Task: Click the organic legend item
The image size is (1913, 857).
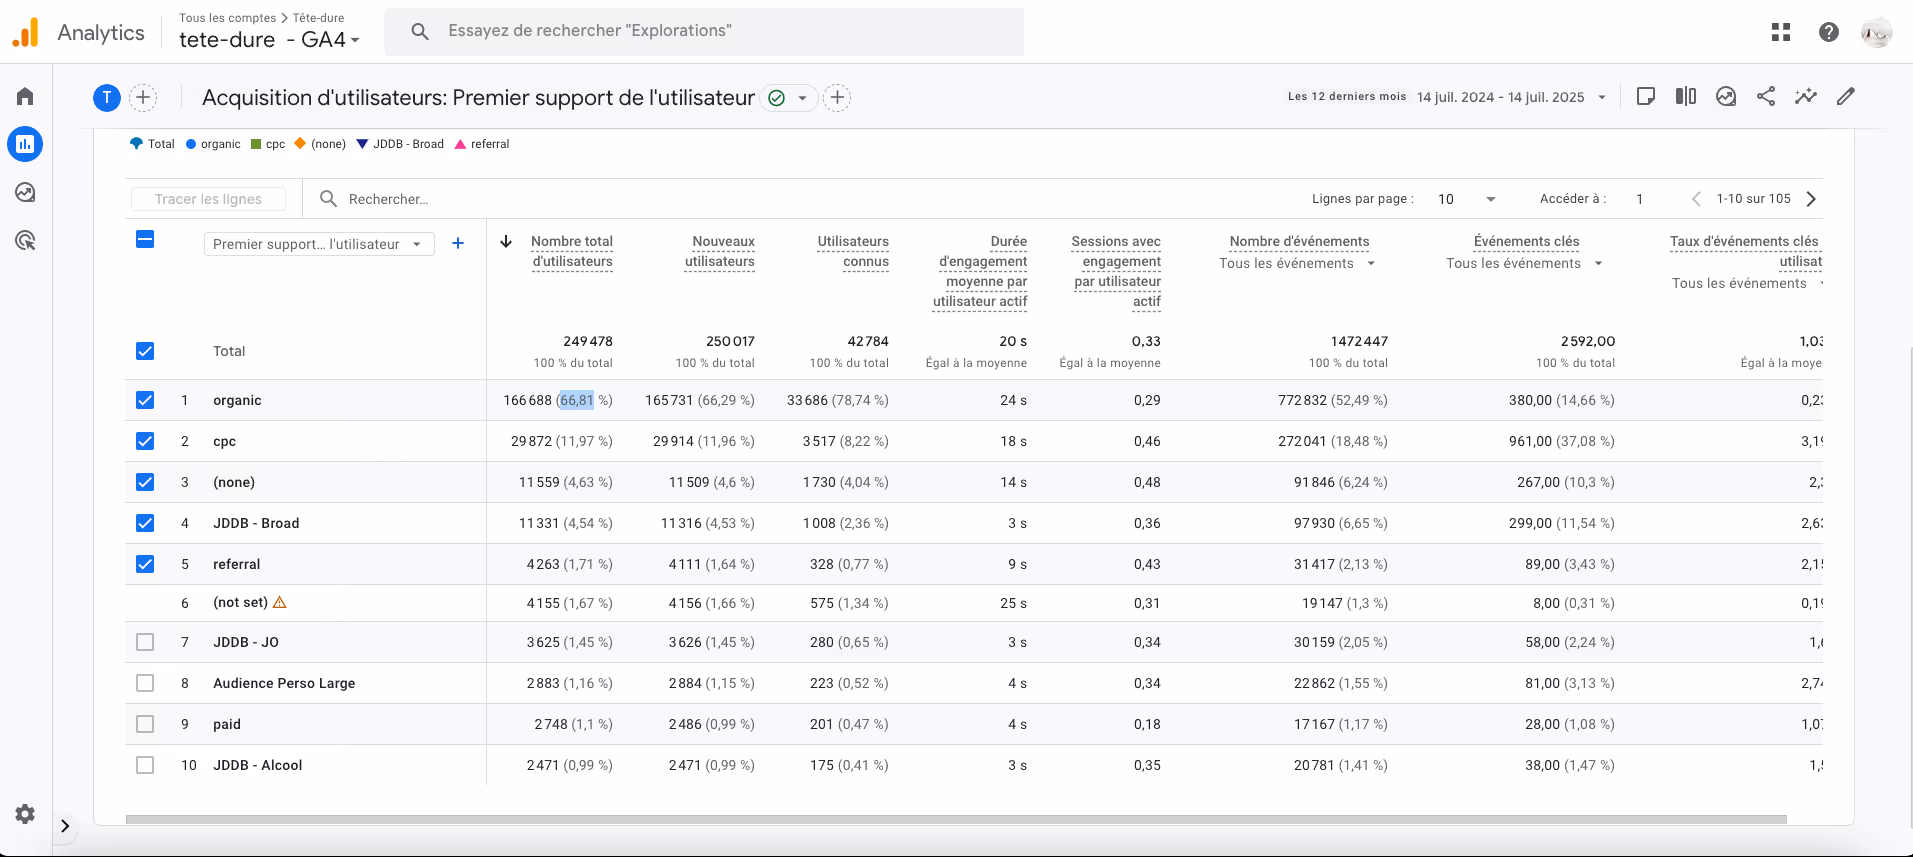Action: pos(213,144)
